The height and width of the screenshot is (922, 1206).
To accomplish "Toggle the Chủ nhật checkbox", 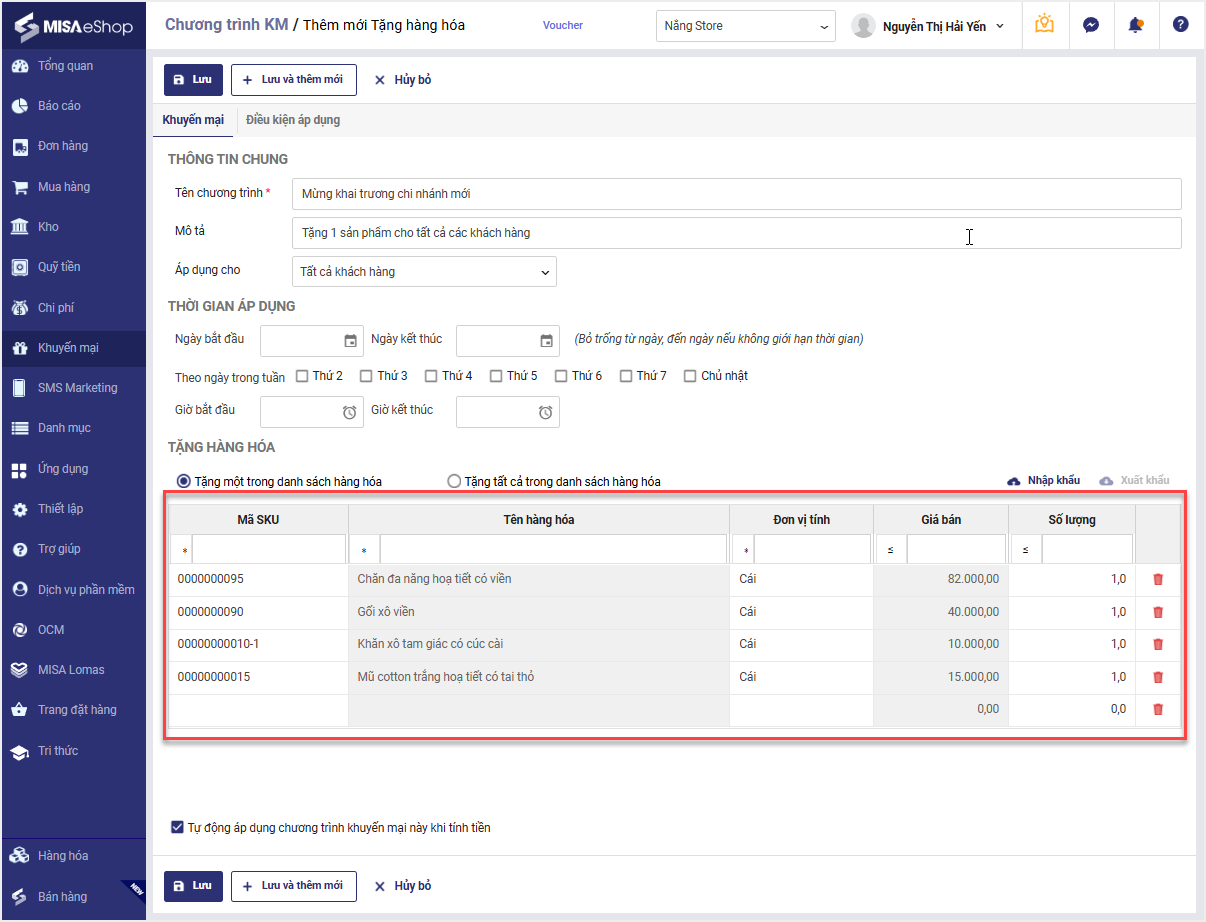I will click(x=690, y=376).
